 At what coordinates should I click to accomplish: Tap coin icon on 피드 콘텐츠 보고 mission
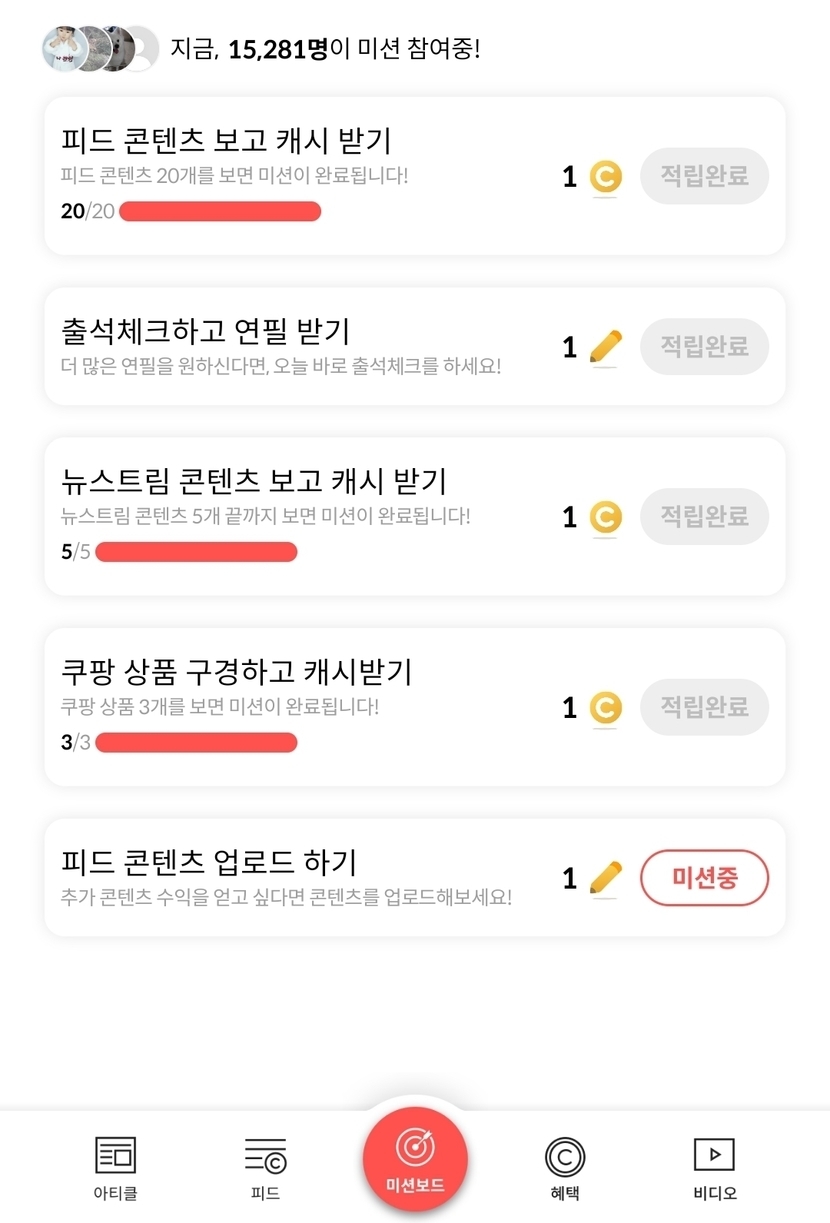point(605,178)
